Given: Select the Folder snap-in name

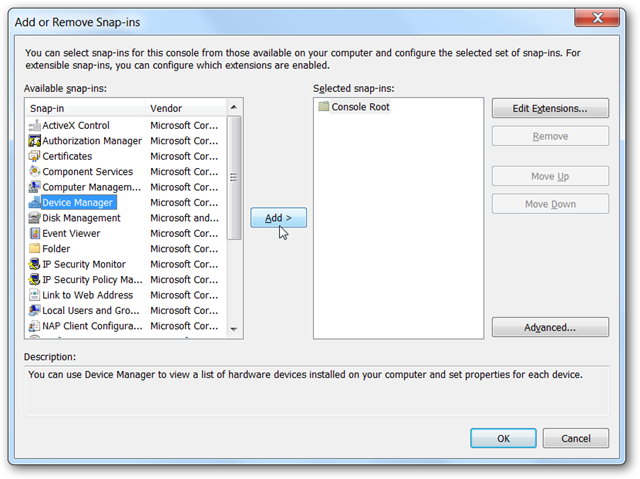Looking at the screenshot, I should 56,248.
